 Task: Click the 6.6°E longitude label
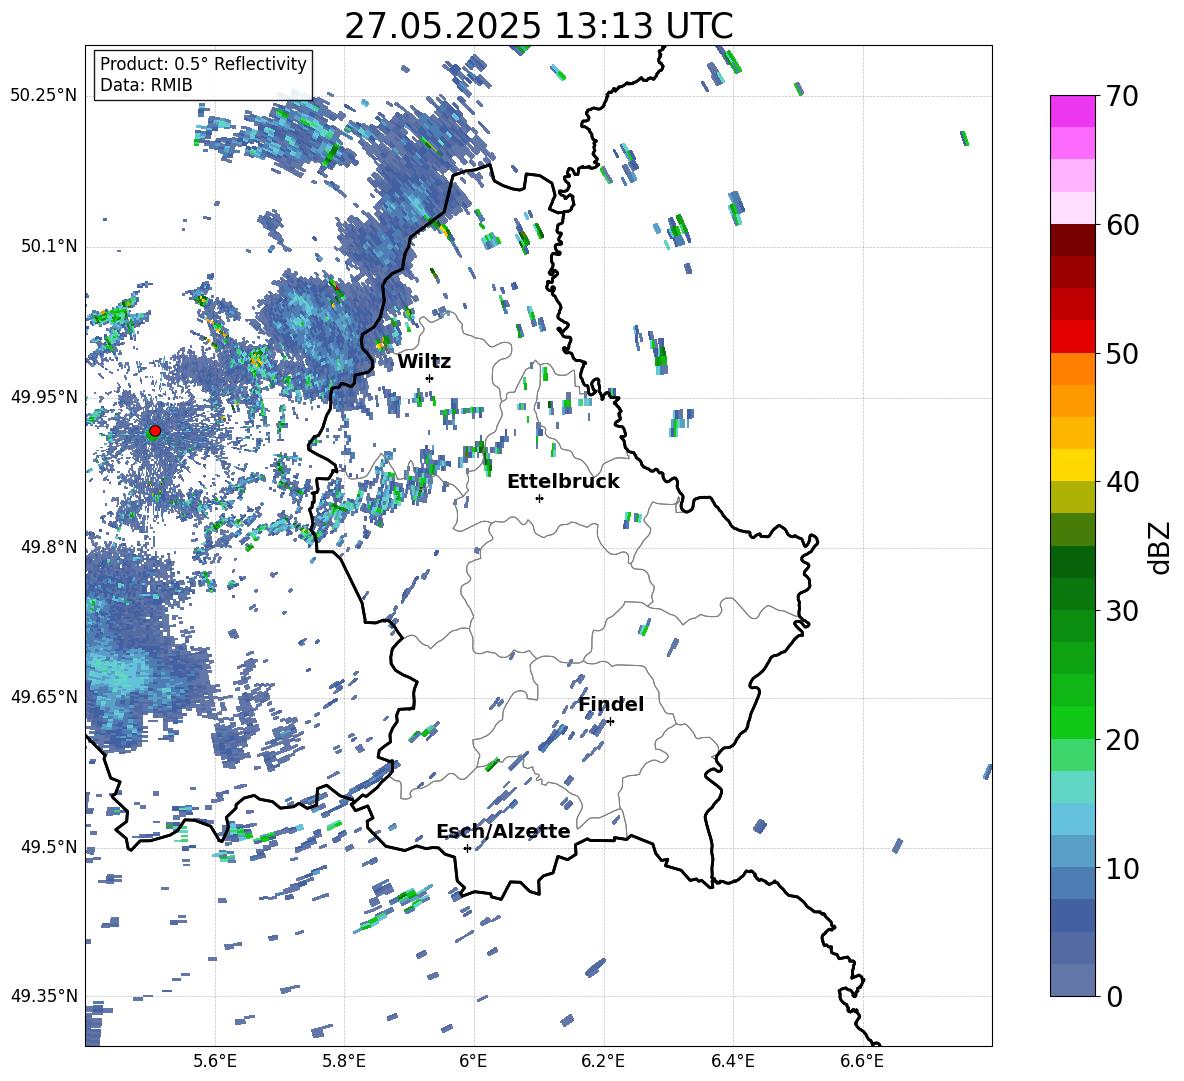click(862, 1061)
